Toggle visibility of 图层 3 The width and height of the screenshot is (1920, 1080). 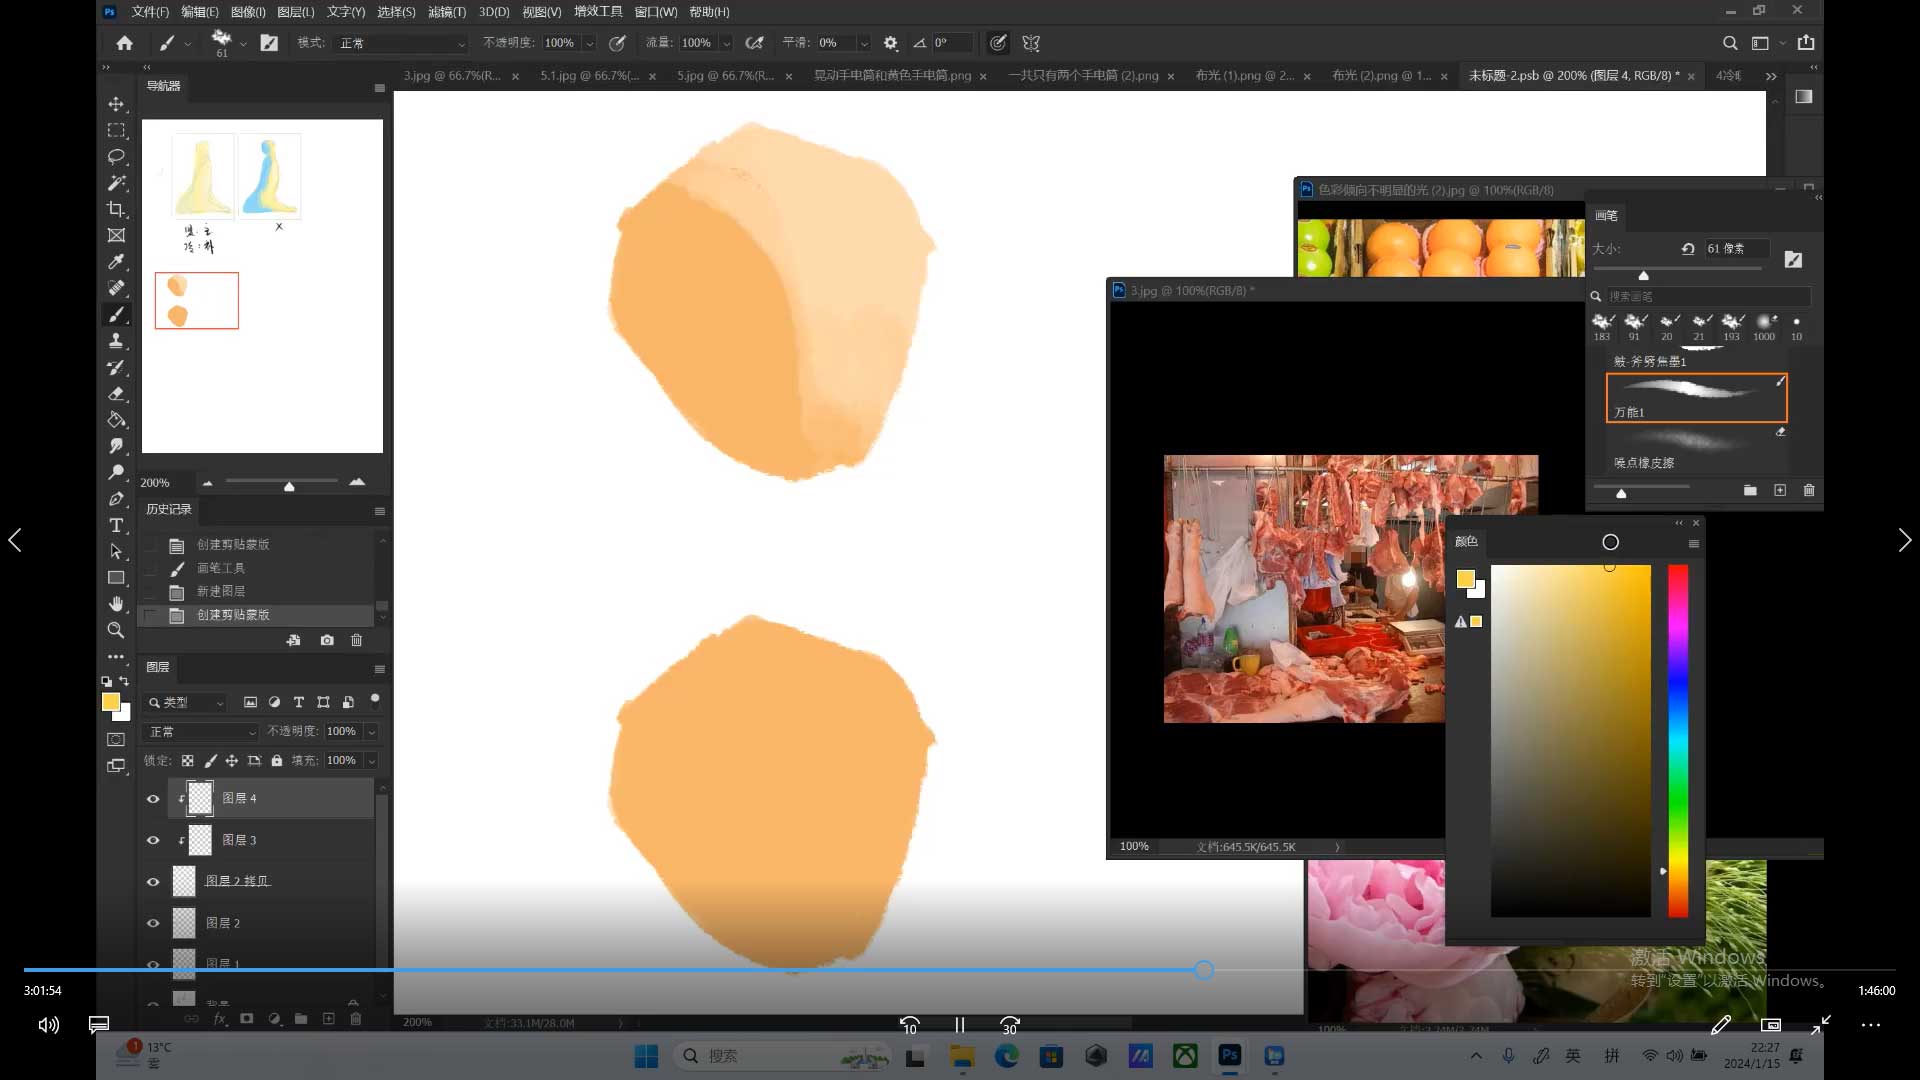coord(153,841)
